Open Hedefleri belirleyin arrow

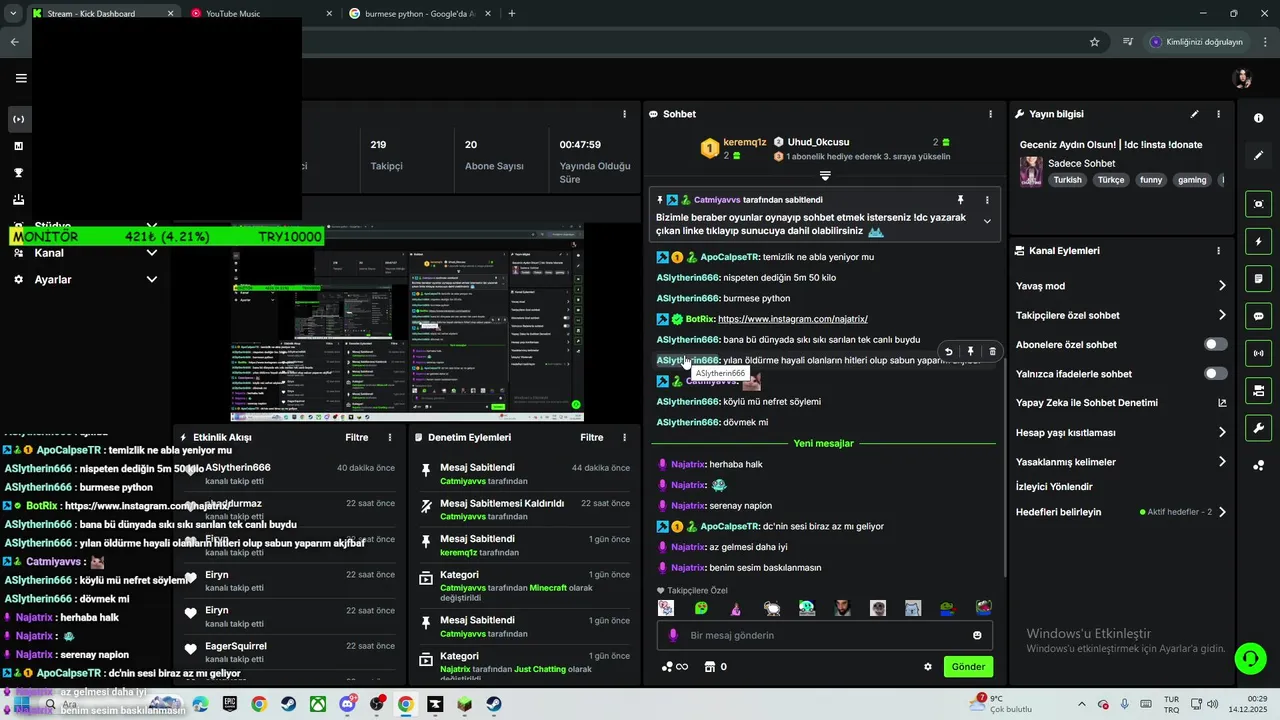click(1222, 512)
